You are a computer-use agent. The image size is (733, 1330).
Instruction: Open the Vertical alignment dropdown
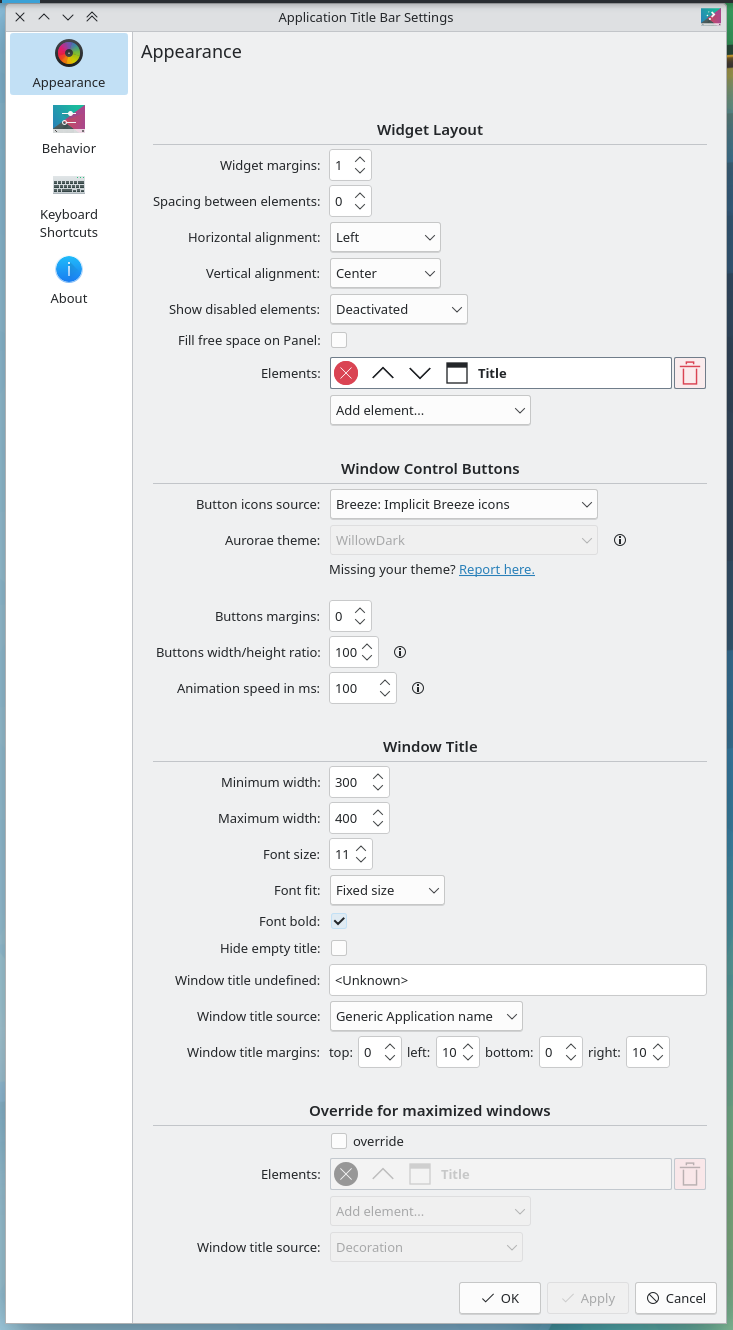pyautogui.click(x=385, y=273)
